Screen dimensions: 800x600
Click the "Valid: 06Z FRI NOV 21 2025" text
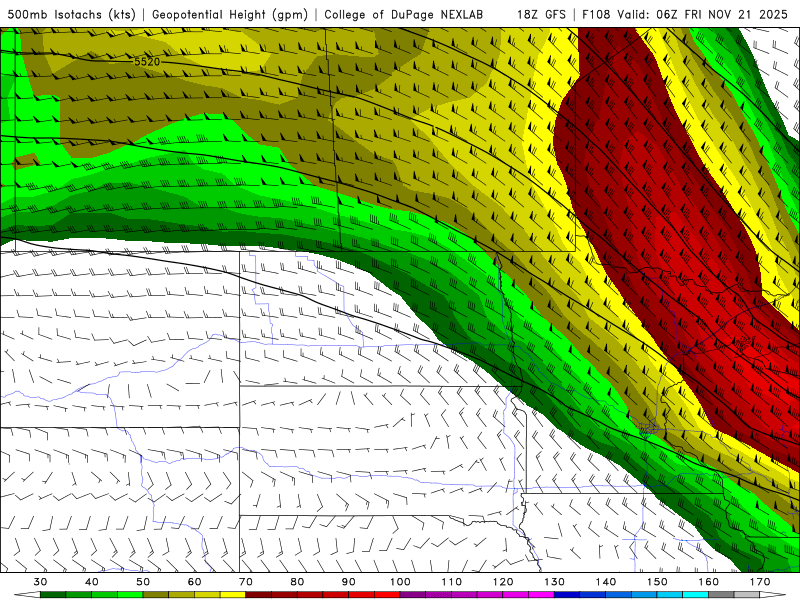[703, 14]
